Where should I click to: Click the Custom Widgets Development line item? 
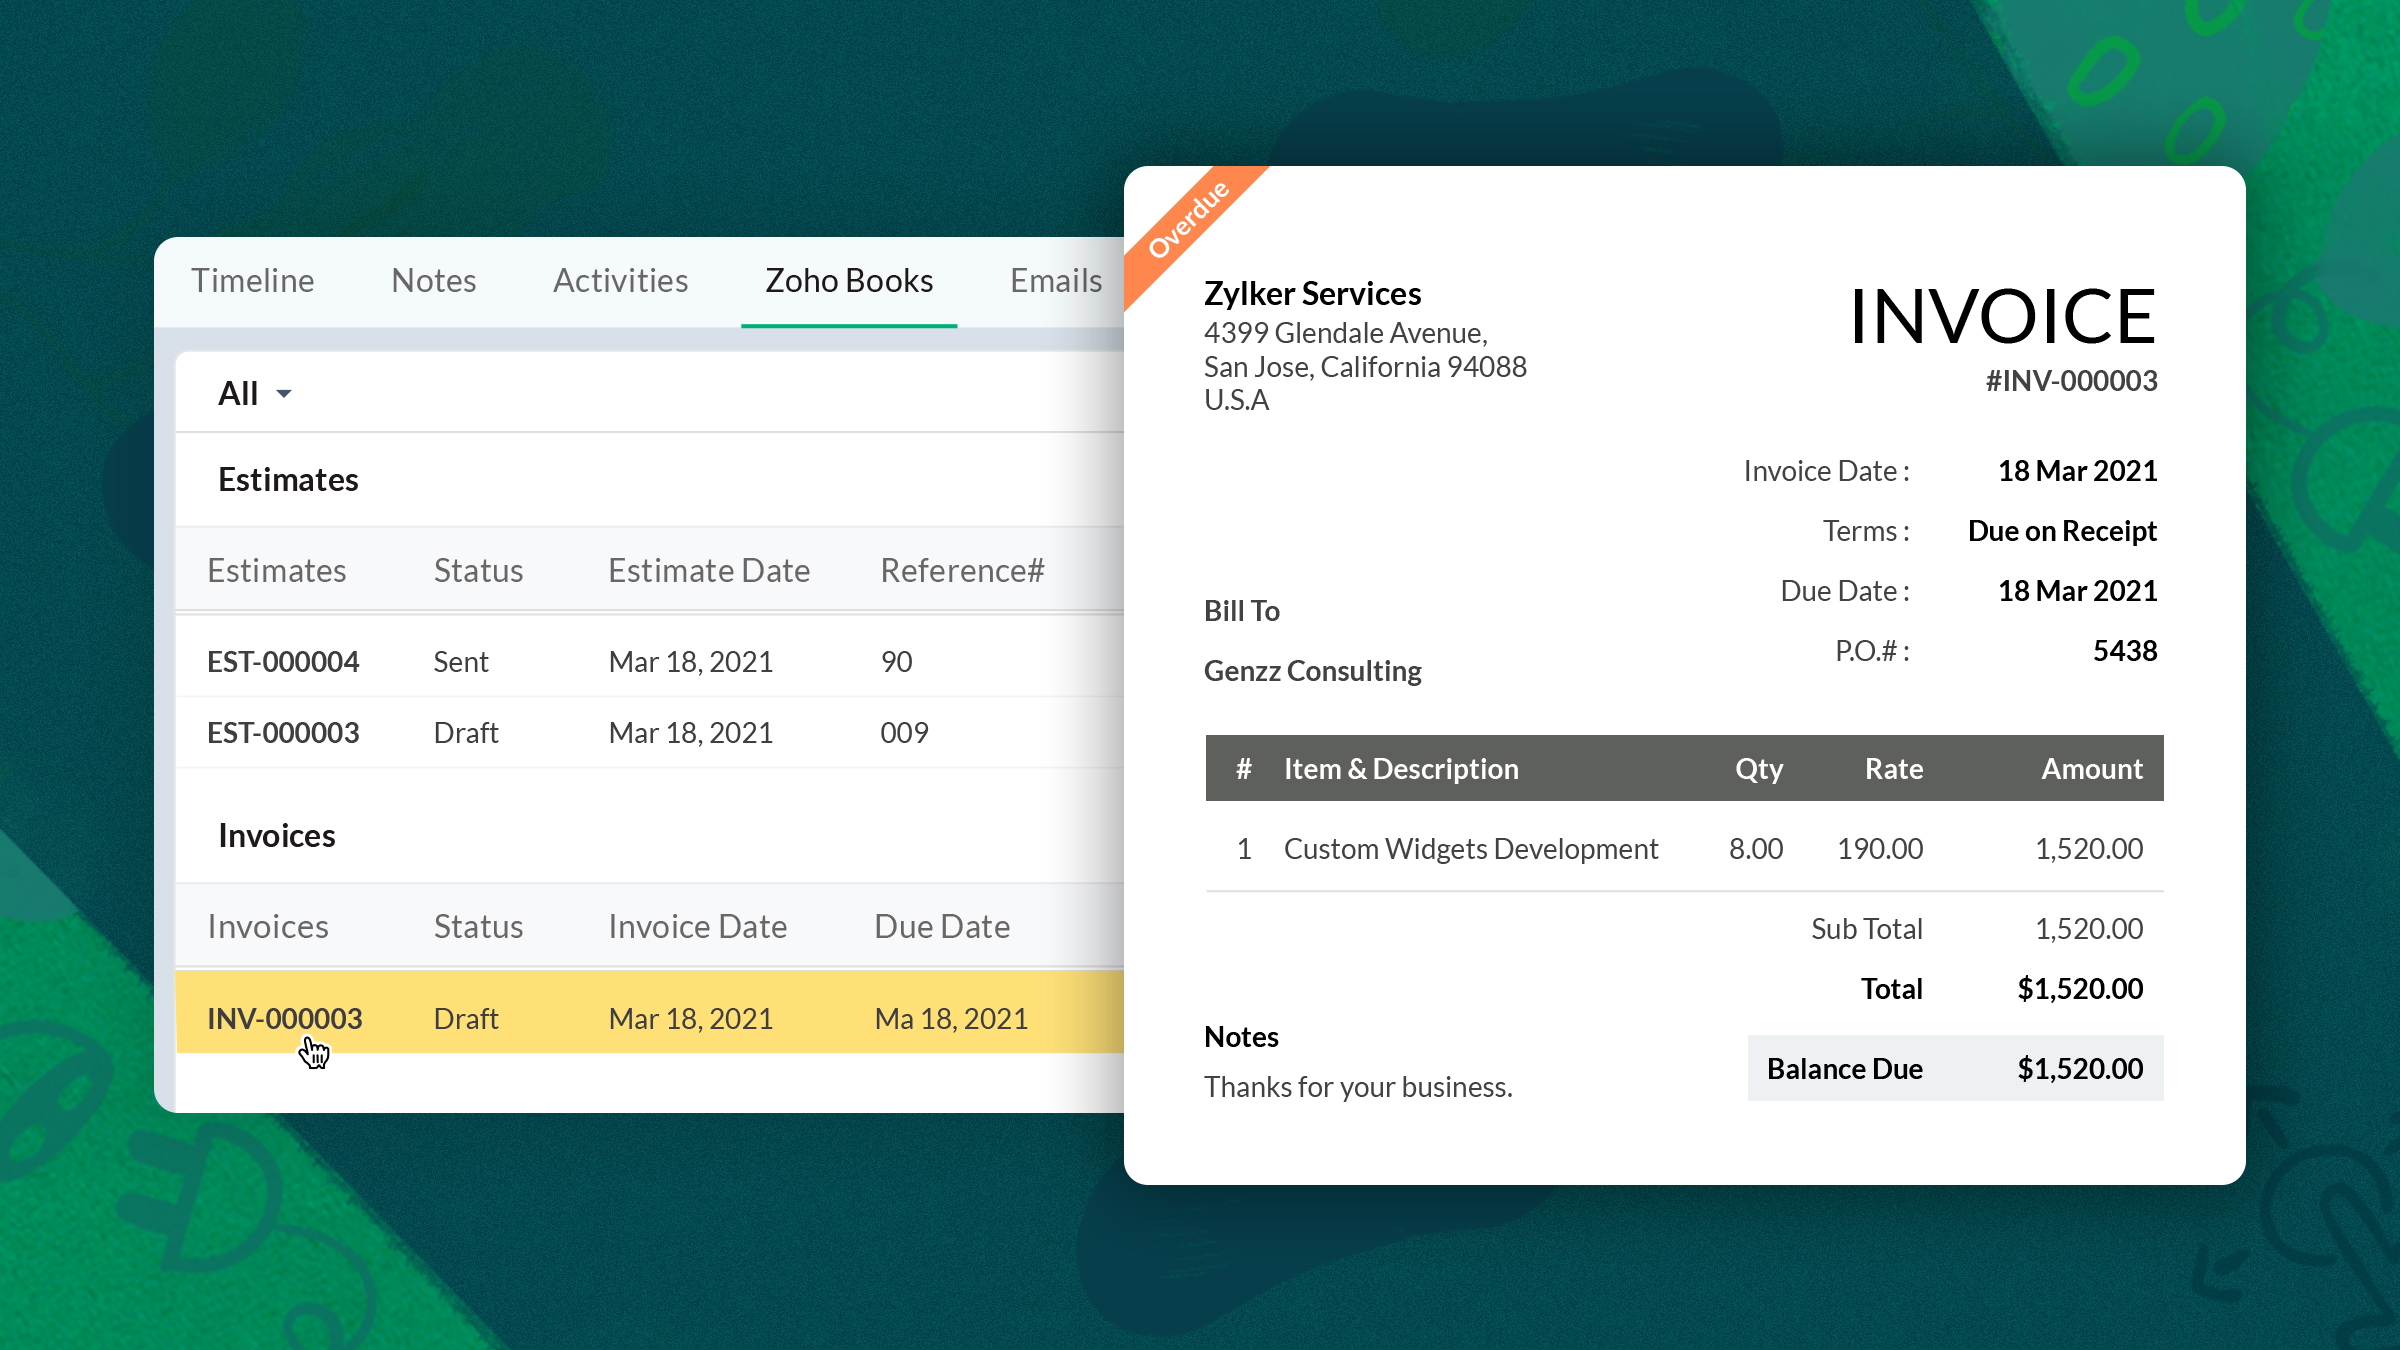[x=1471, y=848]
